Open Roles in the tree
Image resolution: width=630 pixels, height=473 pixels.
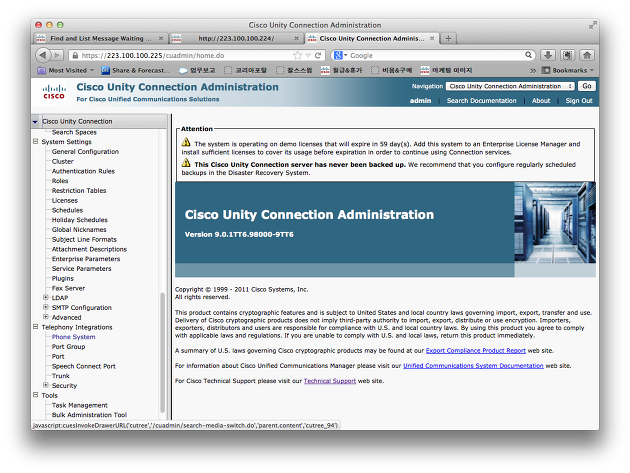[60, 181]
